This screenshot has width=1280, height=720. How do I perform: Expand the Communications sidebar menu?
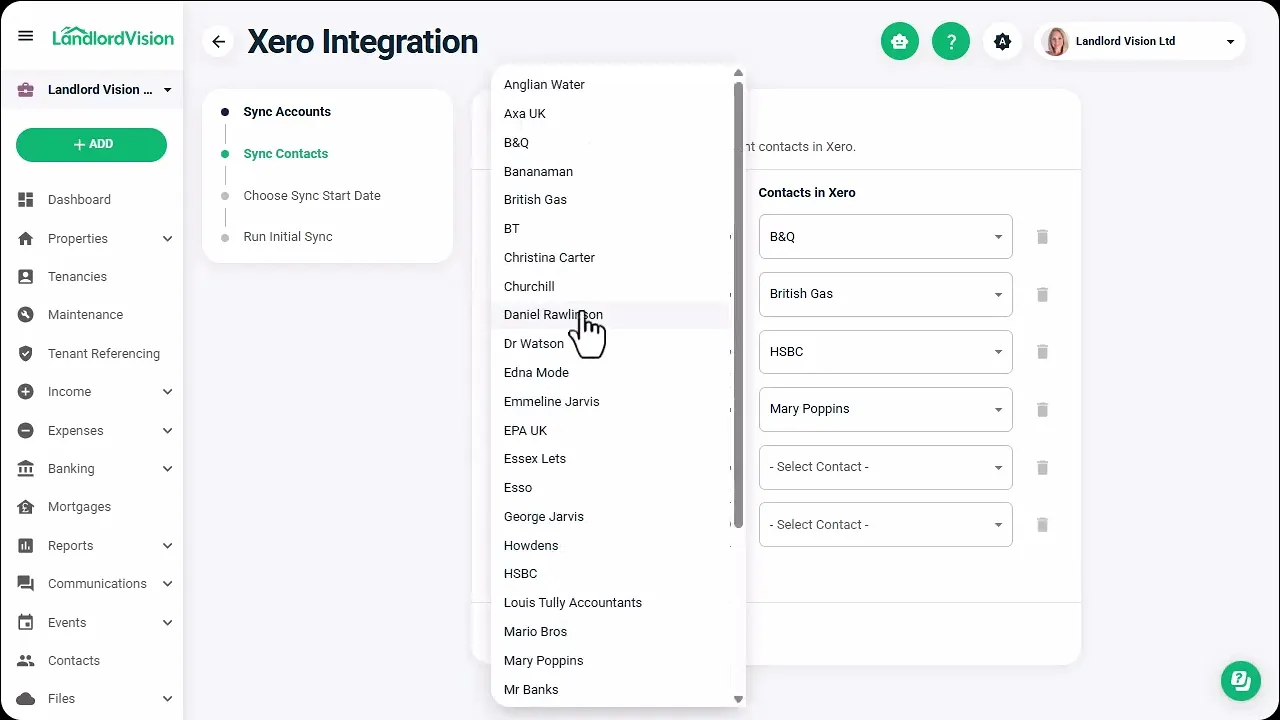coord(167,584)
